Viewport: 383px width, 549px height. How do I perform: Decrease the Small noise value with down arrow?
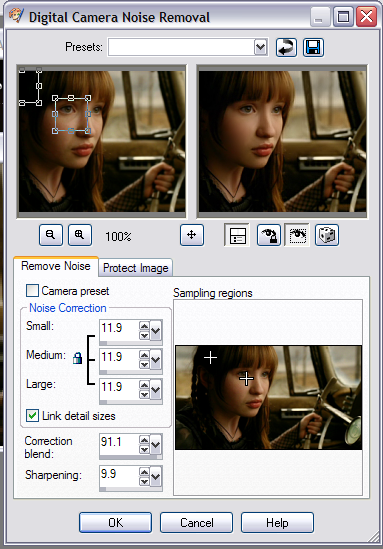[144, 335]
